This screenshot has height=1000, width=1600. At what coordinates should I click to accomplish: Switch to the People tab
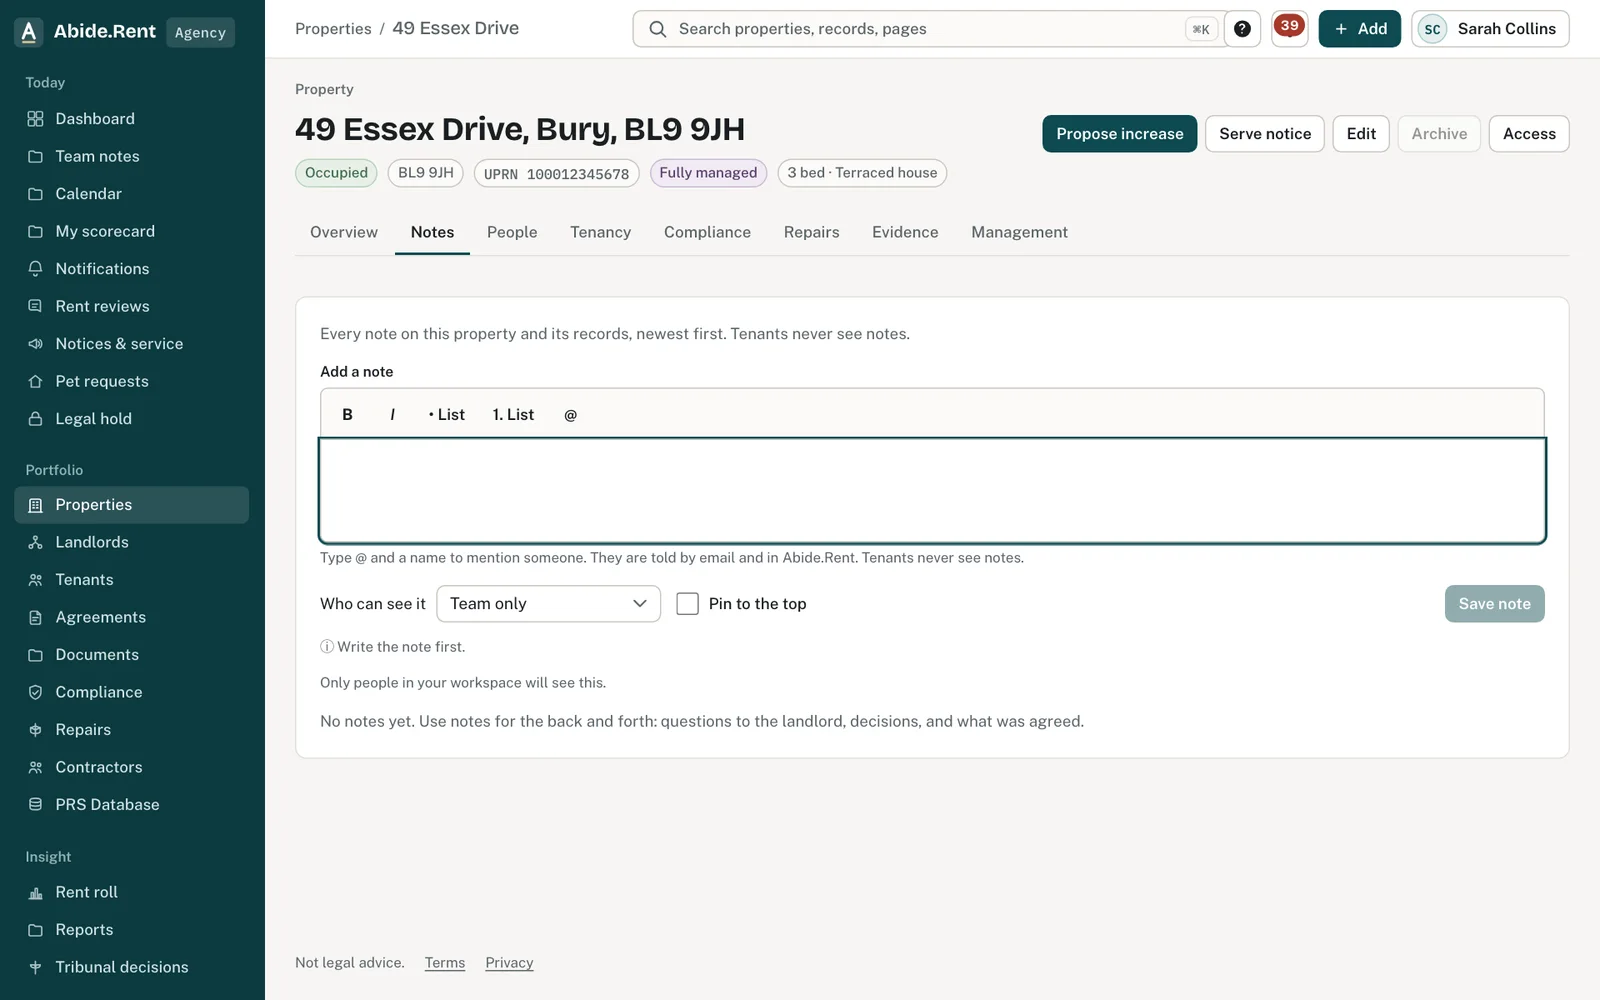[x=512, y=232]
